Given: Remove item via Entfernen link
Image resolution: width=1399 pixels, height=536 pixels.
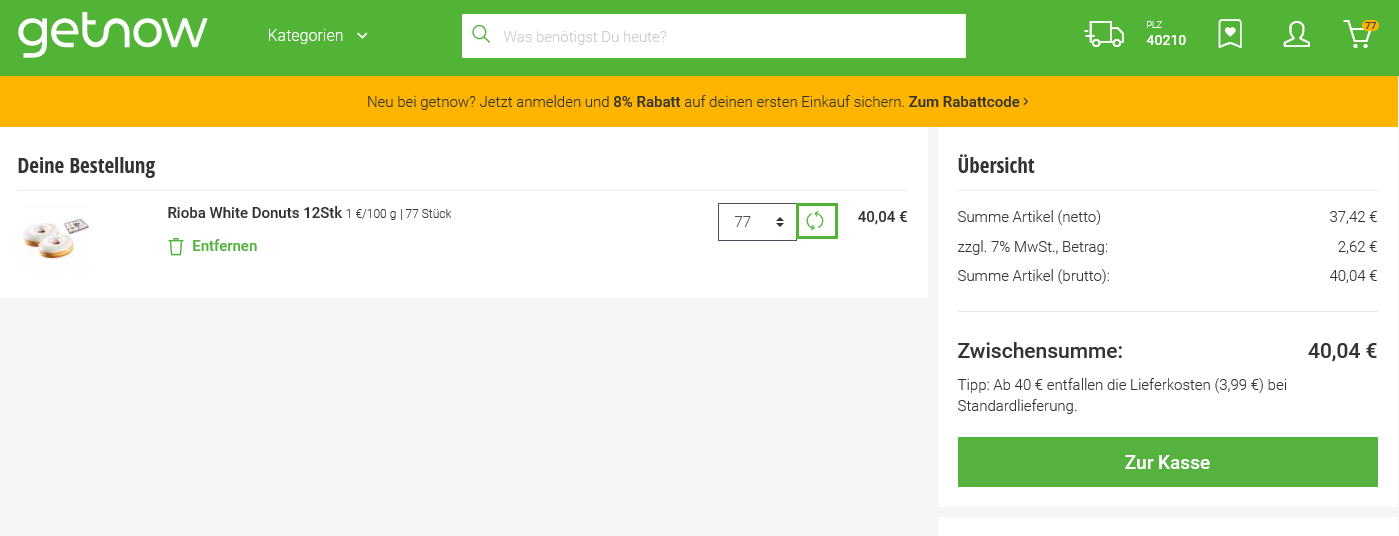Looking at the screenshot, I should [224, 246].
